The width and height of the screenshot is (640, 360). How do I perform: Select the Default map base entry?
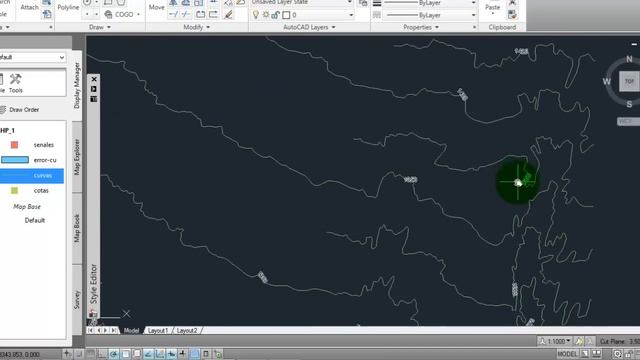35,220
